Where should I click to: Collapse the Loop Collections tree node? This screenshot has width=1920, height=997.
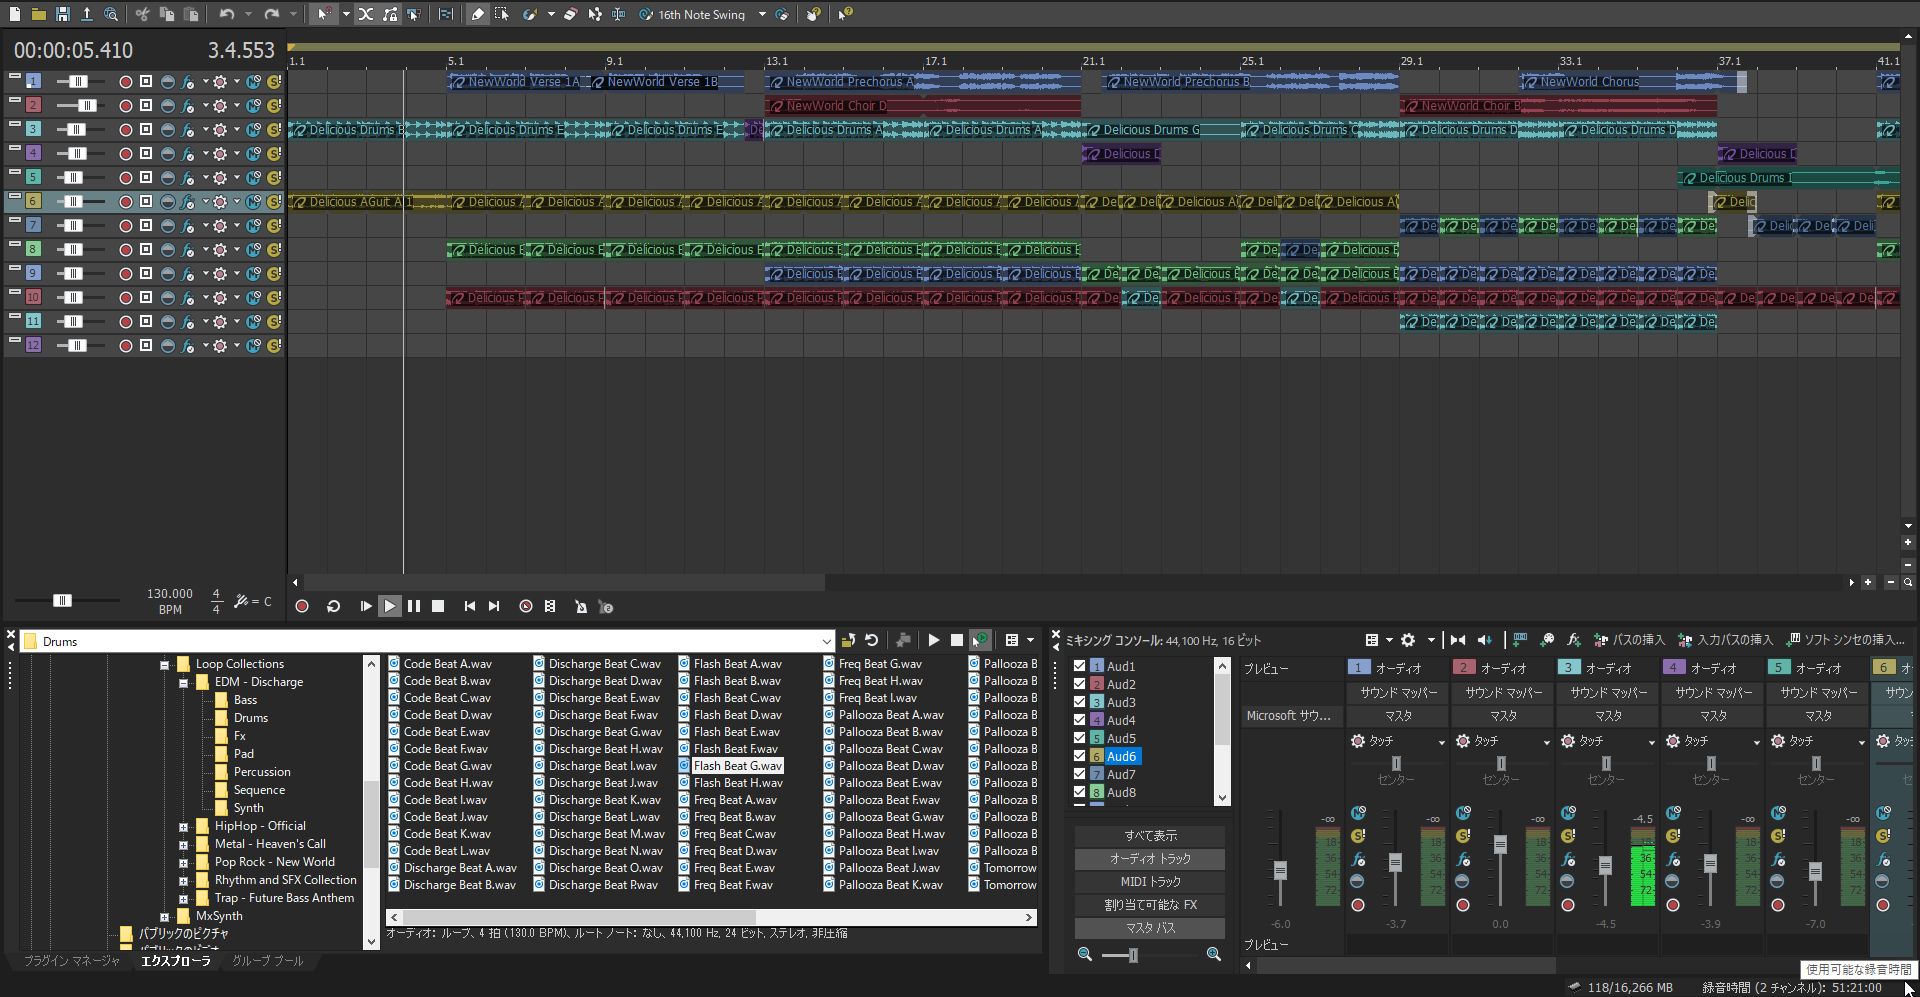pos(164,665)
